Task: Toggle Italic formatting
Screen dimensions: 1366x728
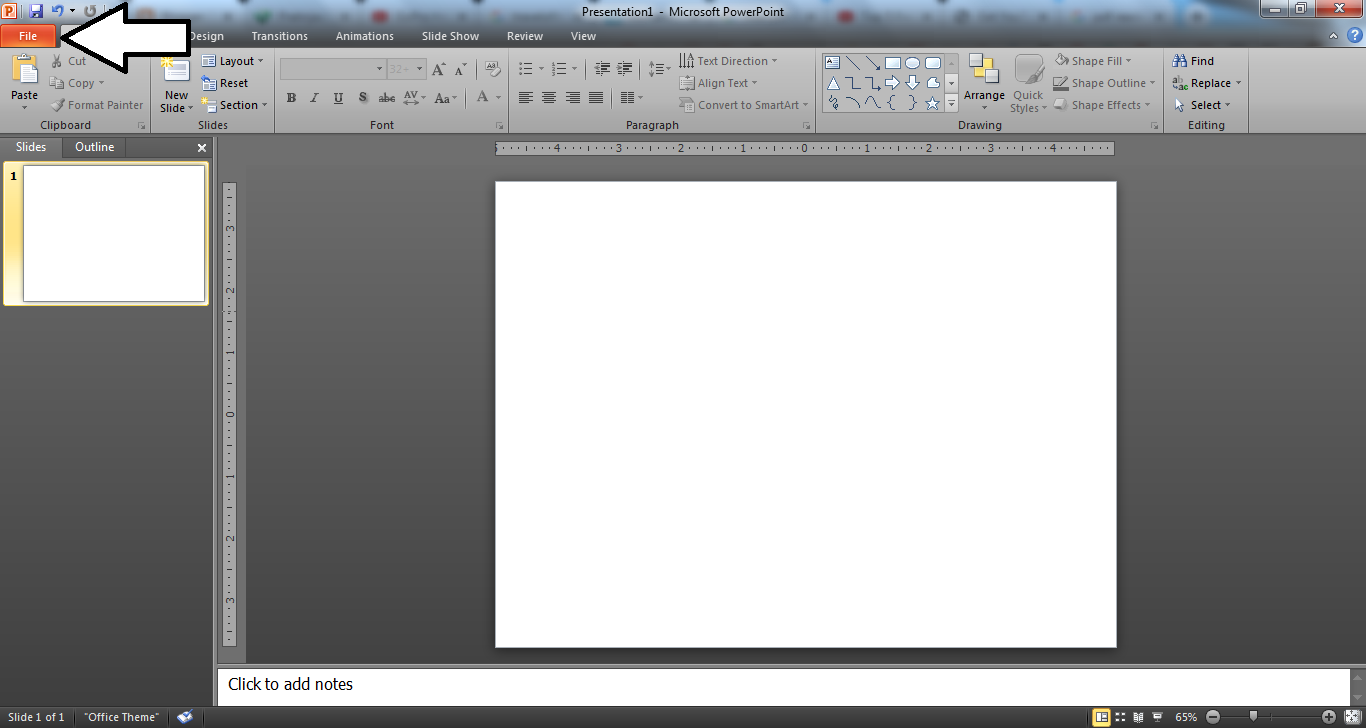Action: pos(314,98)
